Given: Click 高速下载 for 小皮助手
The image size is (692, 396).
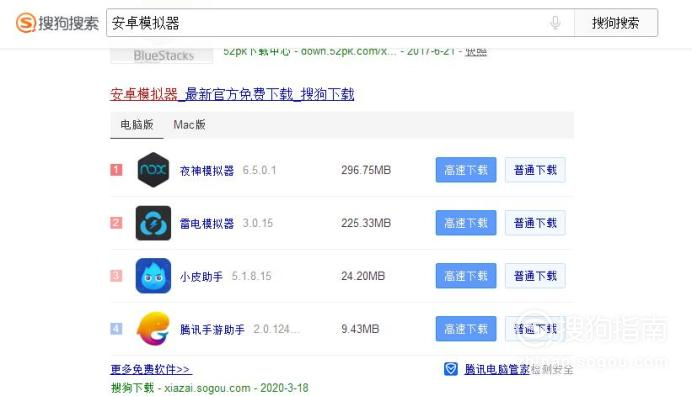Looking at the screenshot, I should [x=466, y=275].
